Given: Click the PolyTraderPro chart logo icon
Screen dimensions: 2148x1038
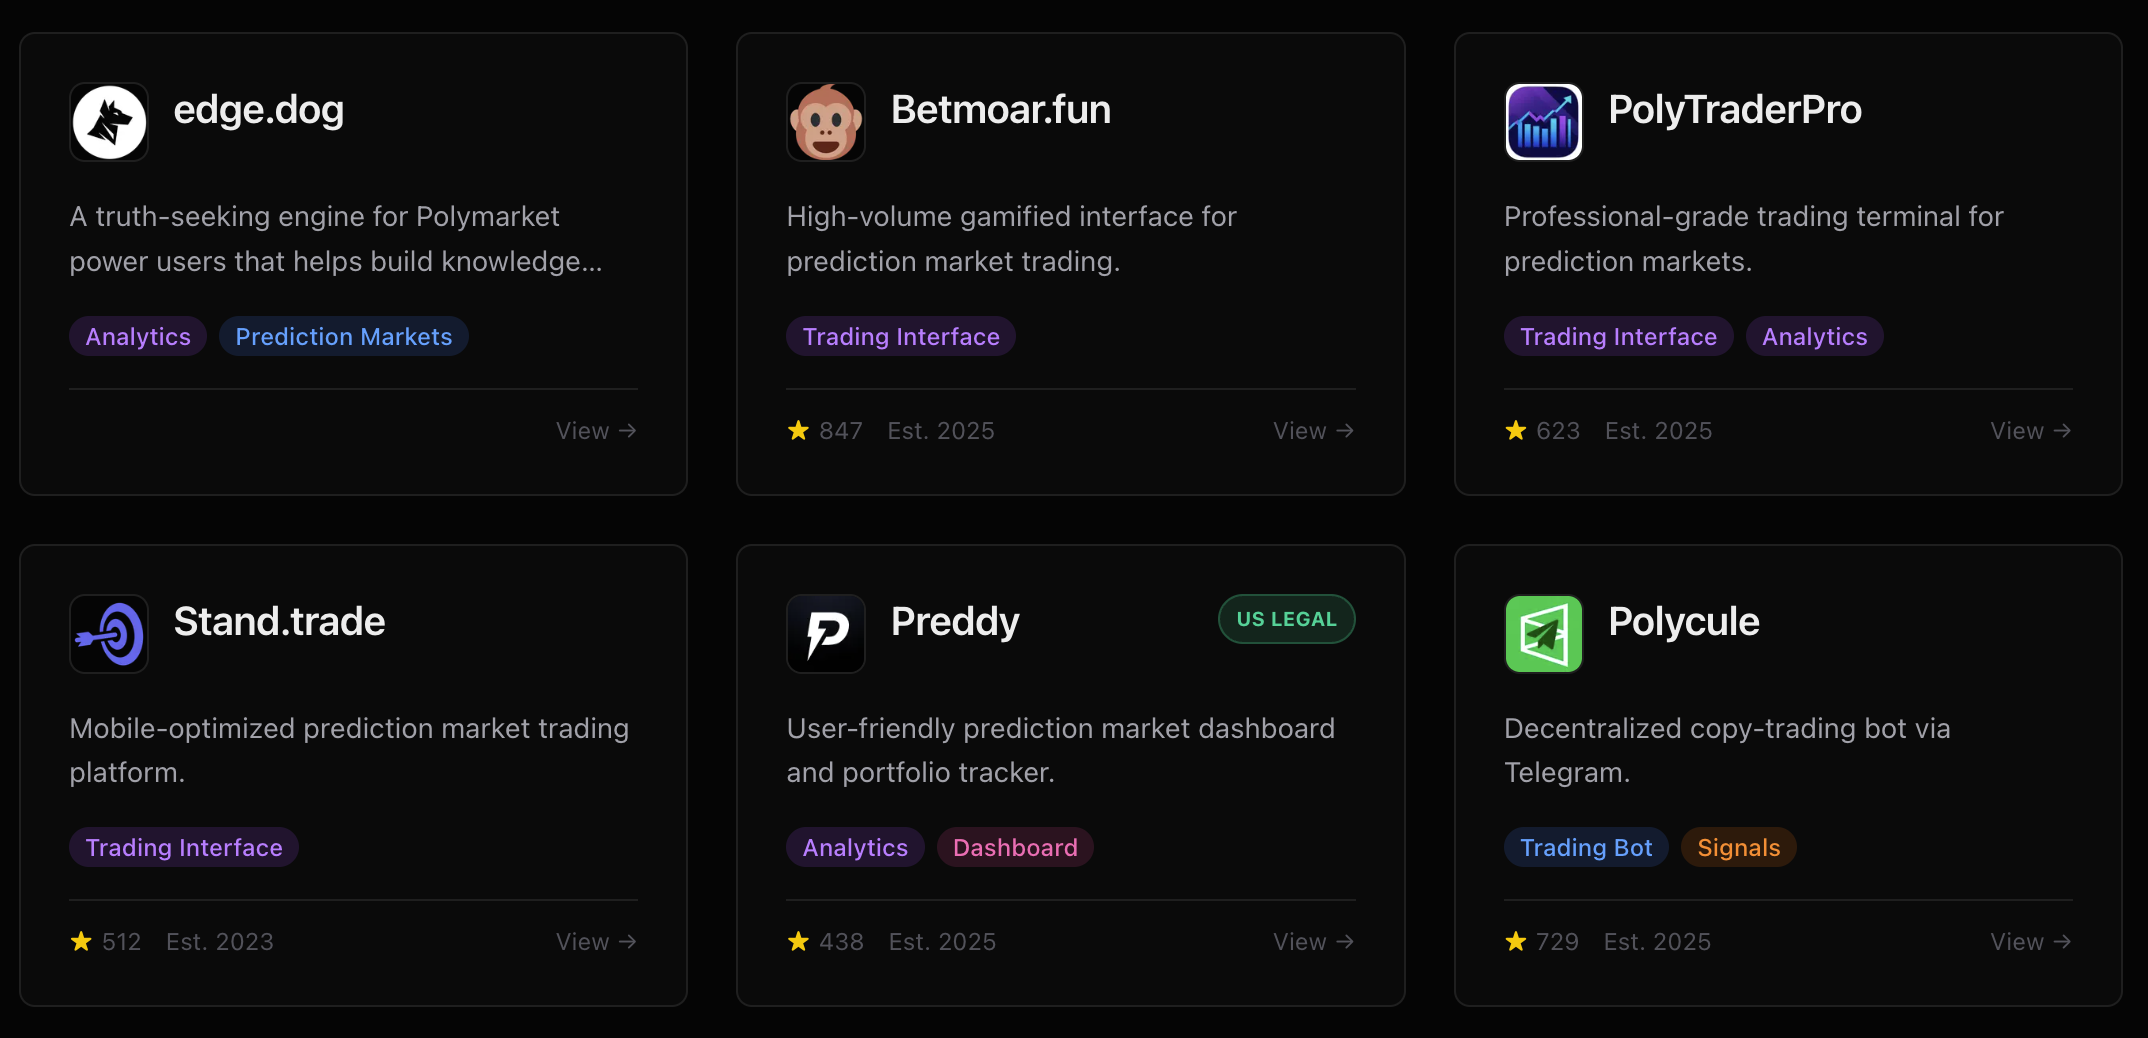Looking at the screenshot, I should tap(1543, 122).
